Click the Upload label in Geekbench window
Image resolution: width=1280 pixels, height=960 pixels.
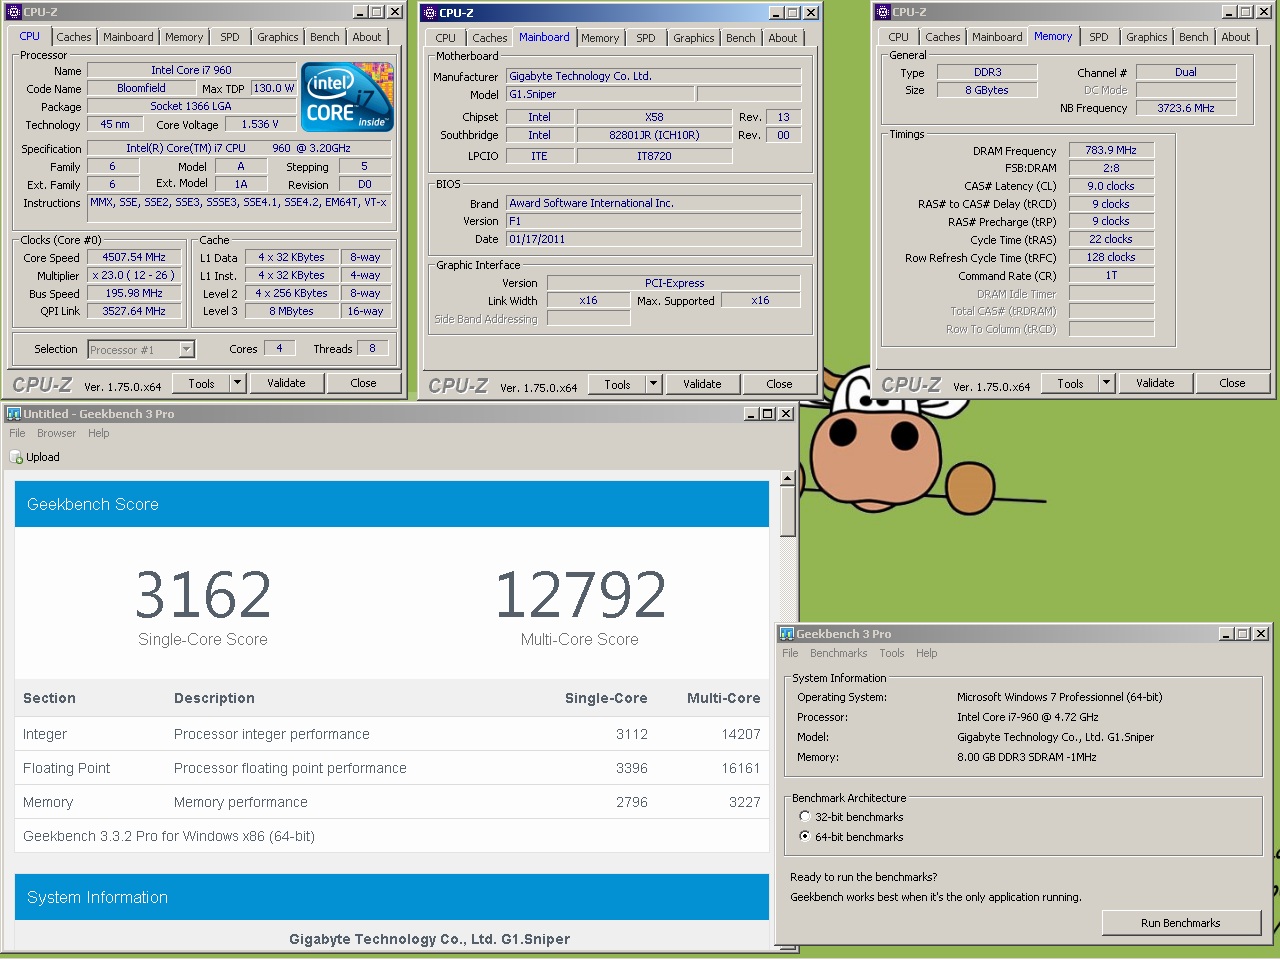43,457
